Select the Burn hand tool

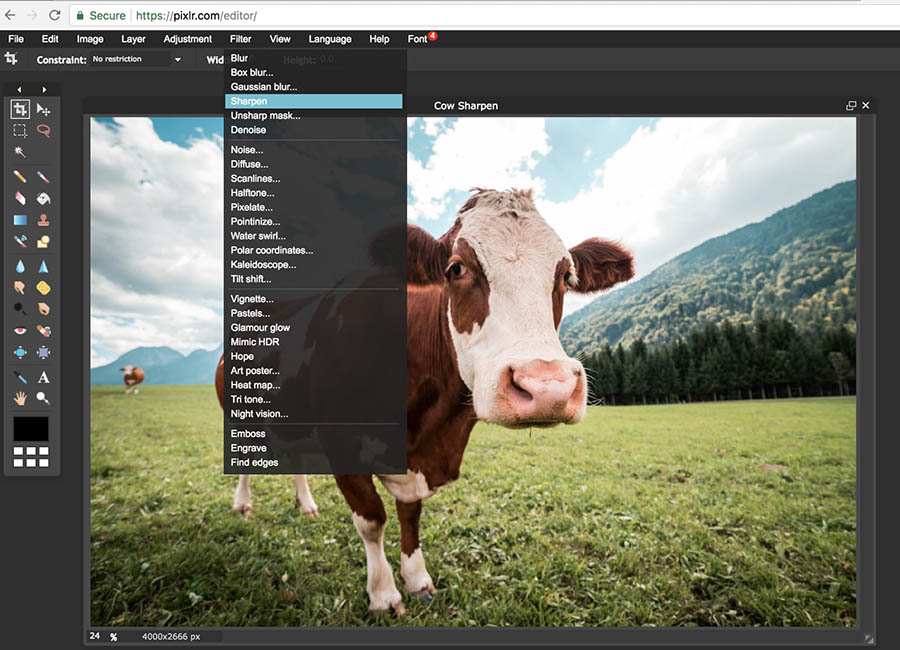point(43,309)
